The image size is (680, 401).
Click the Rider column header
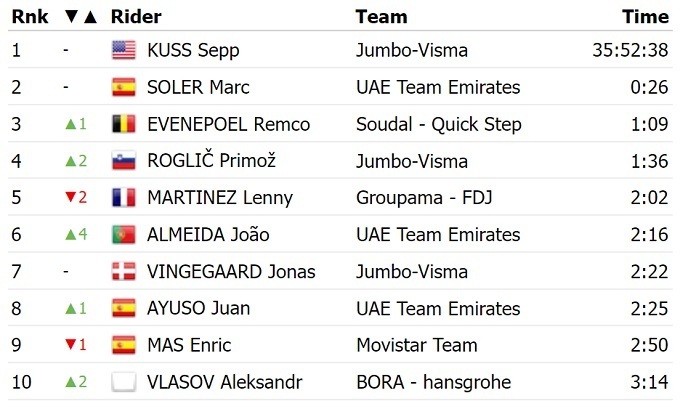pyautogui.click(x=136, y=16)
